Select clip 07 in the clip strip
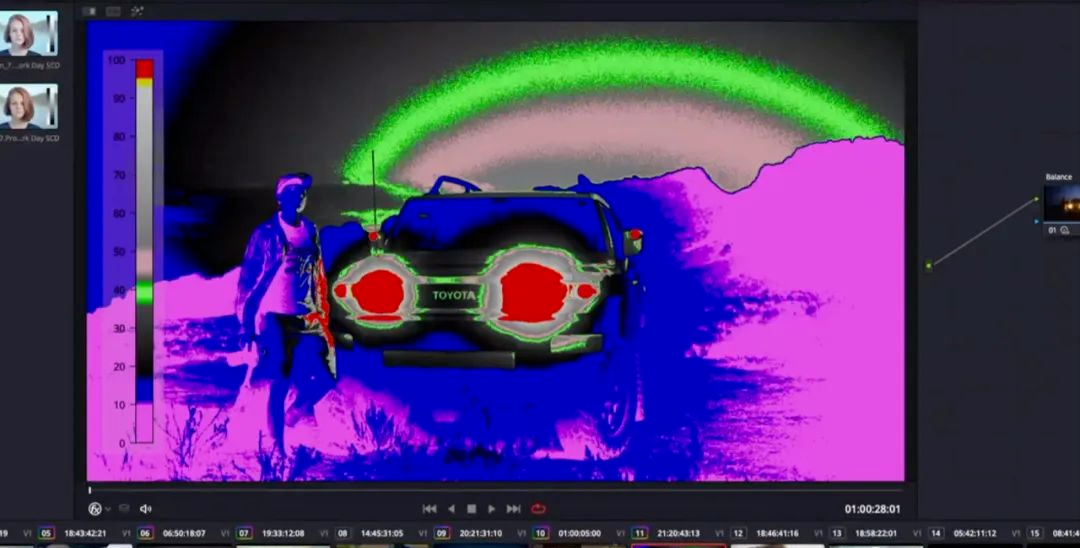 coord(245,534)
